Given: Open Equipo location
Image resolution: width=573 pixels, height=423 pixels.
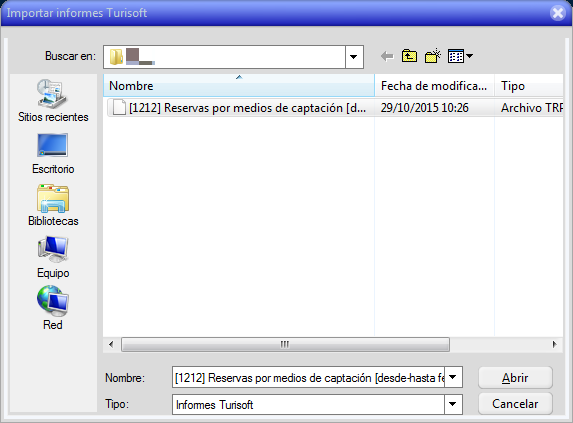Looking at the screenshot, I should click(x=53, y=258).
